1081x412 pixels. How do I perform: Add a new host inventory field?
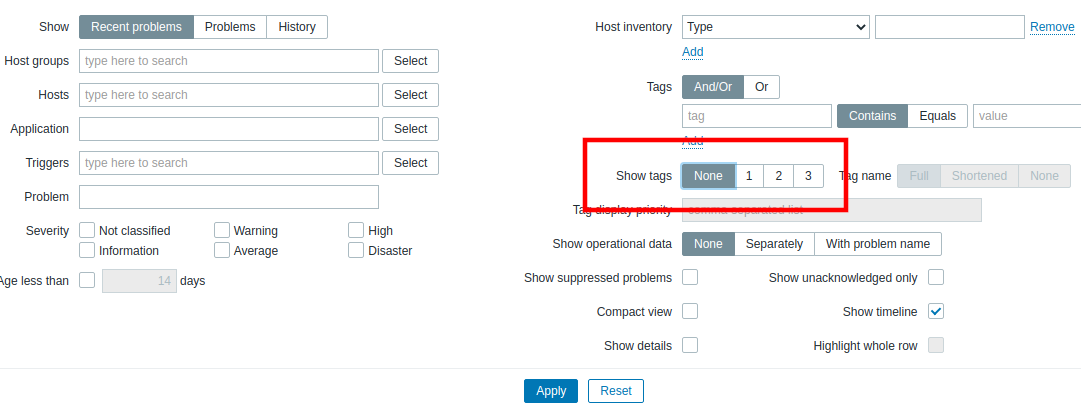pos(693,52)
